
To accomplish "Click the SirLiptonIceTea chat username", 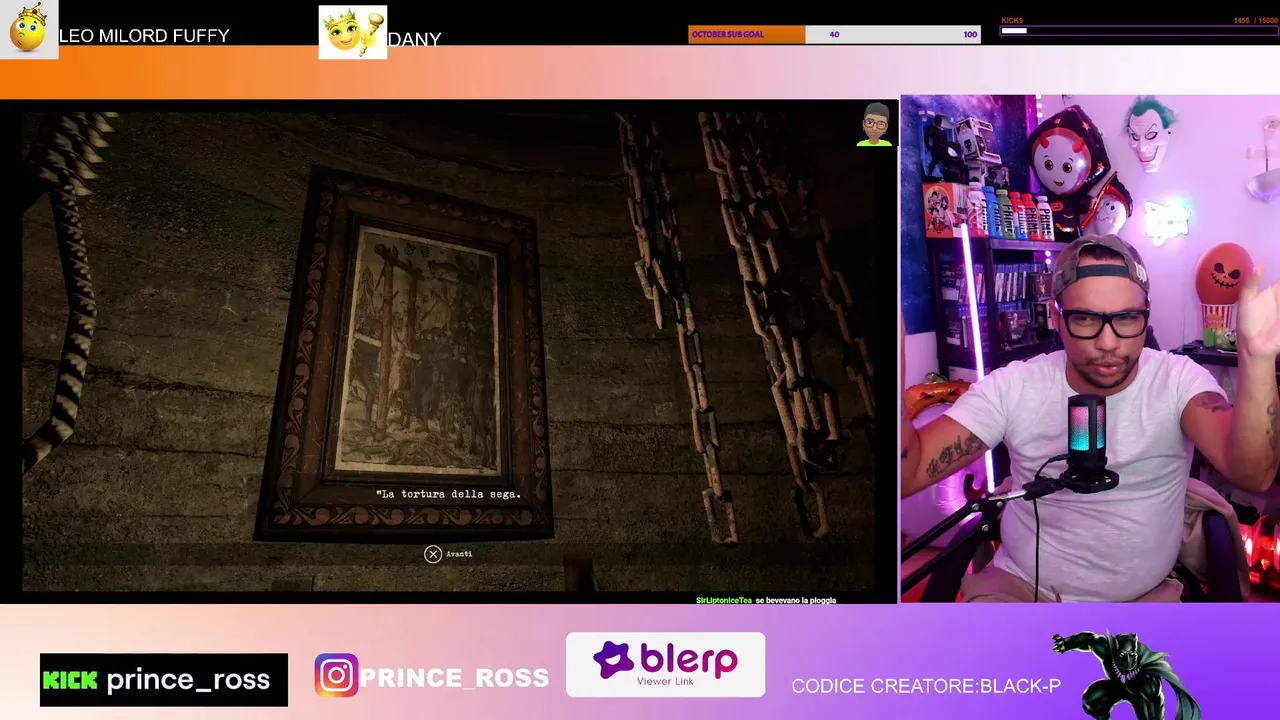I will coord(723,600).
